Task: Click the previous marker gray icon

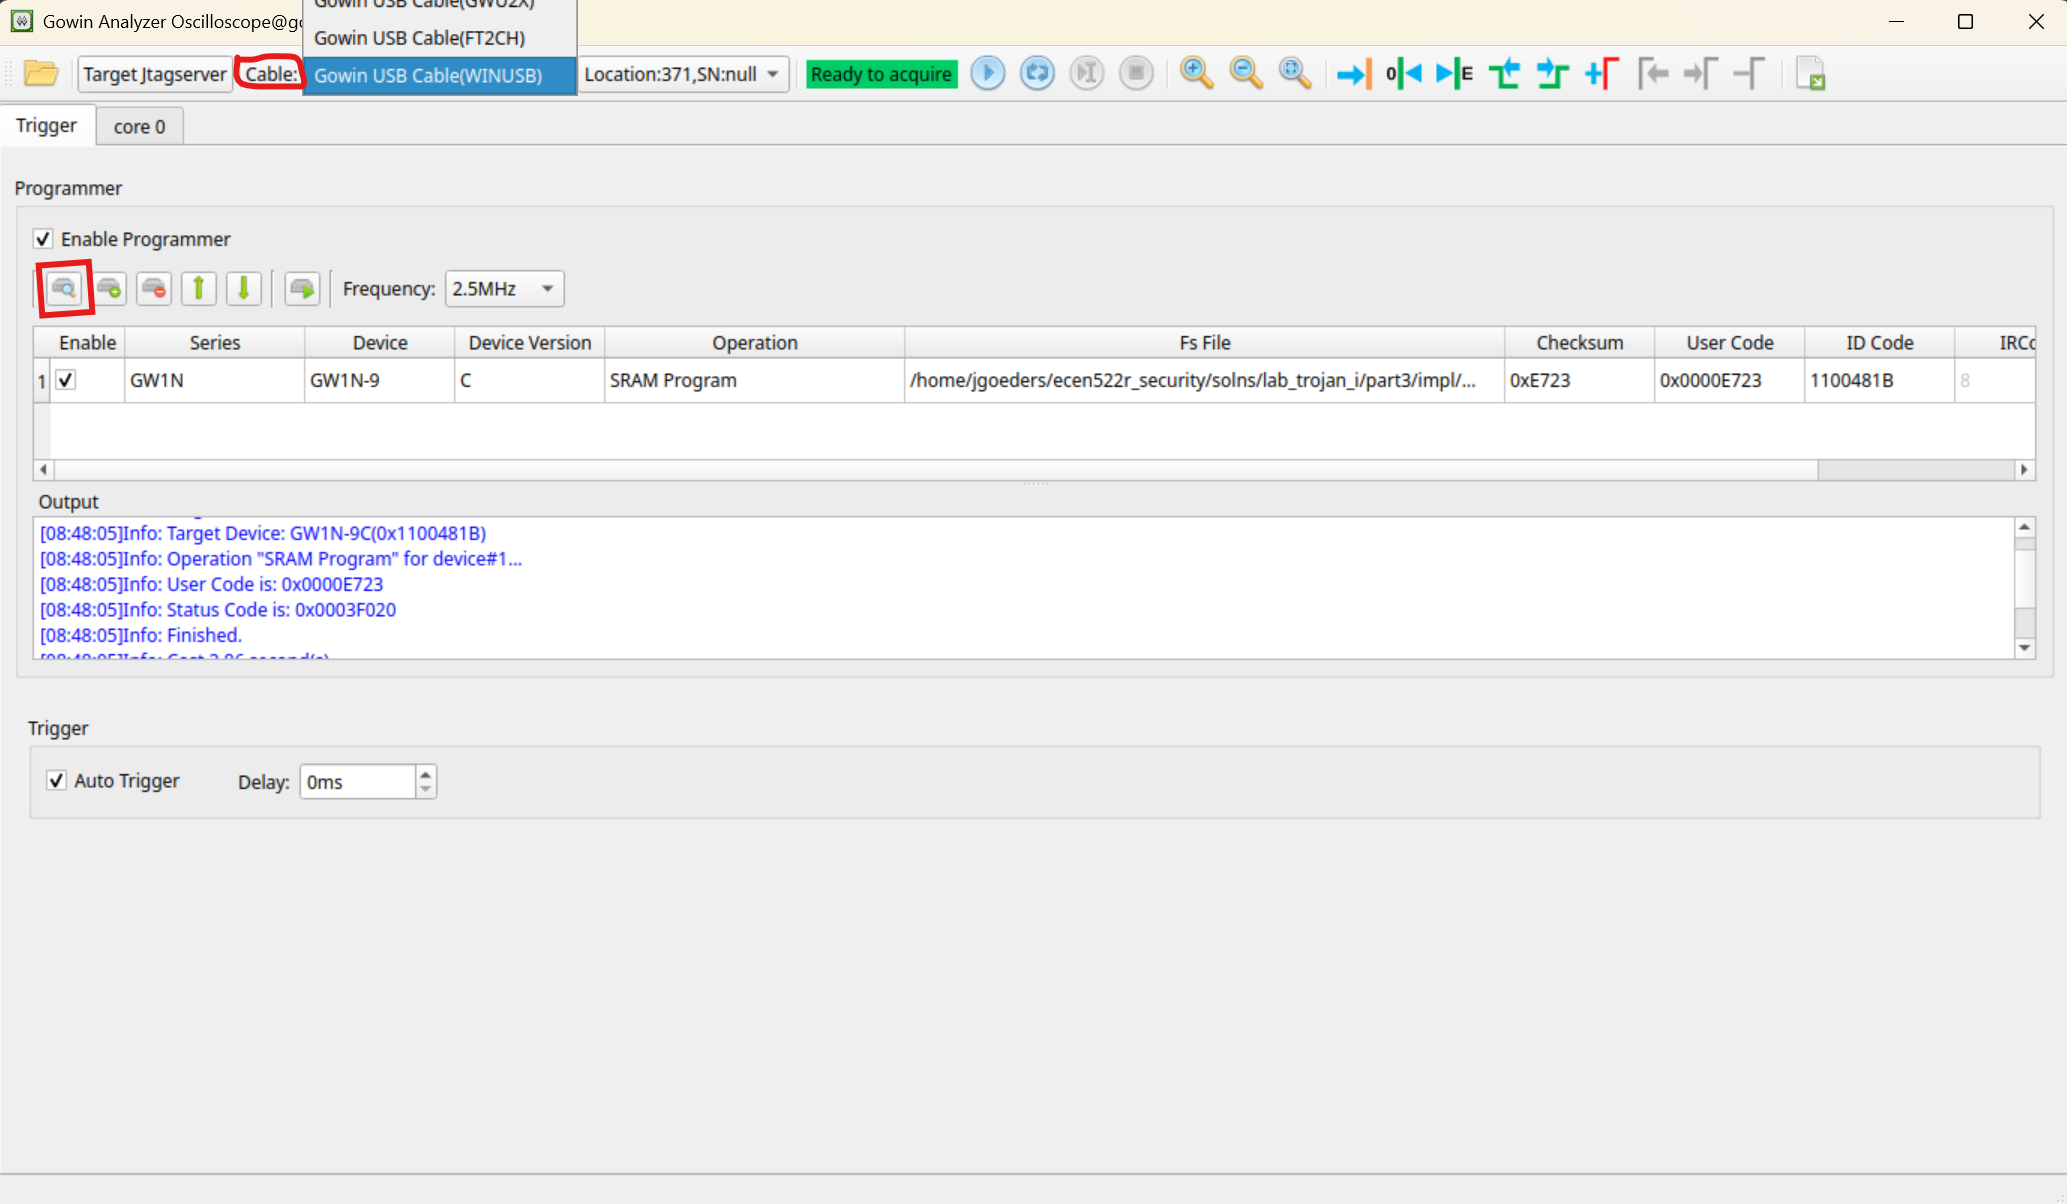Action: [1652, 73]
